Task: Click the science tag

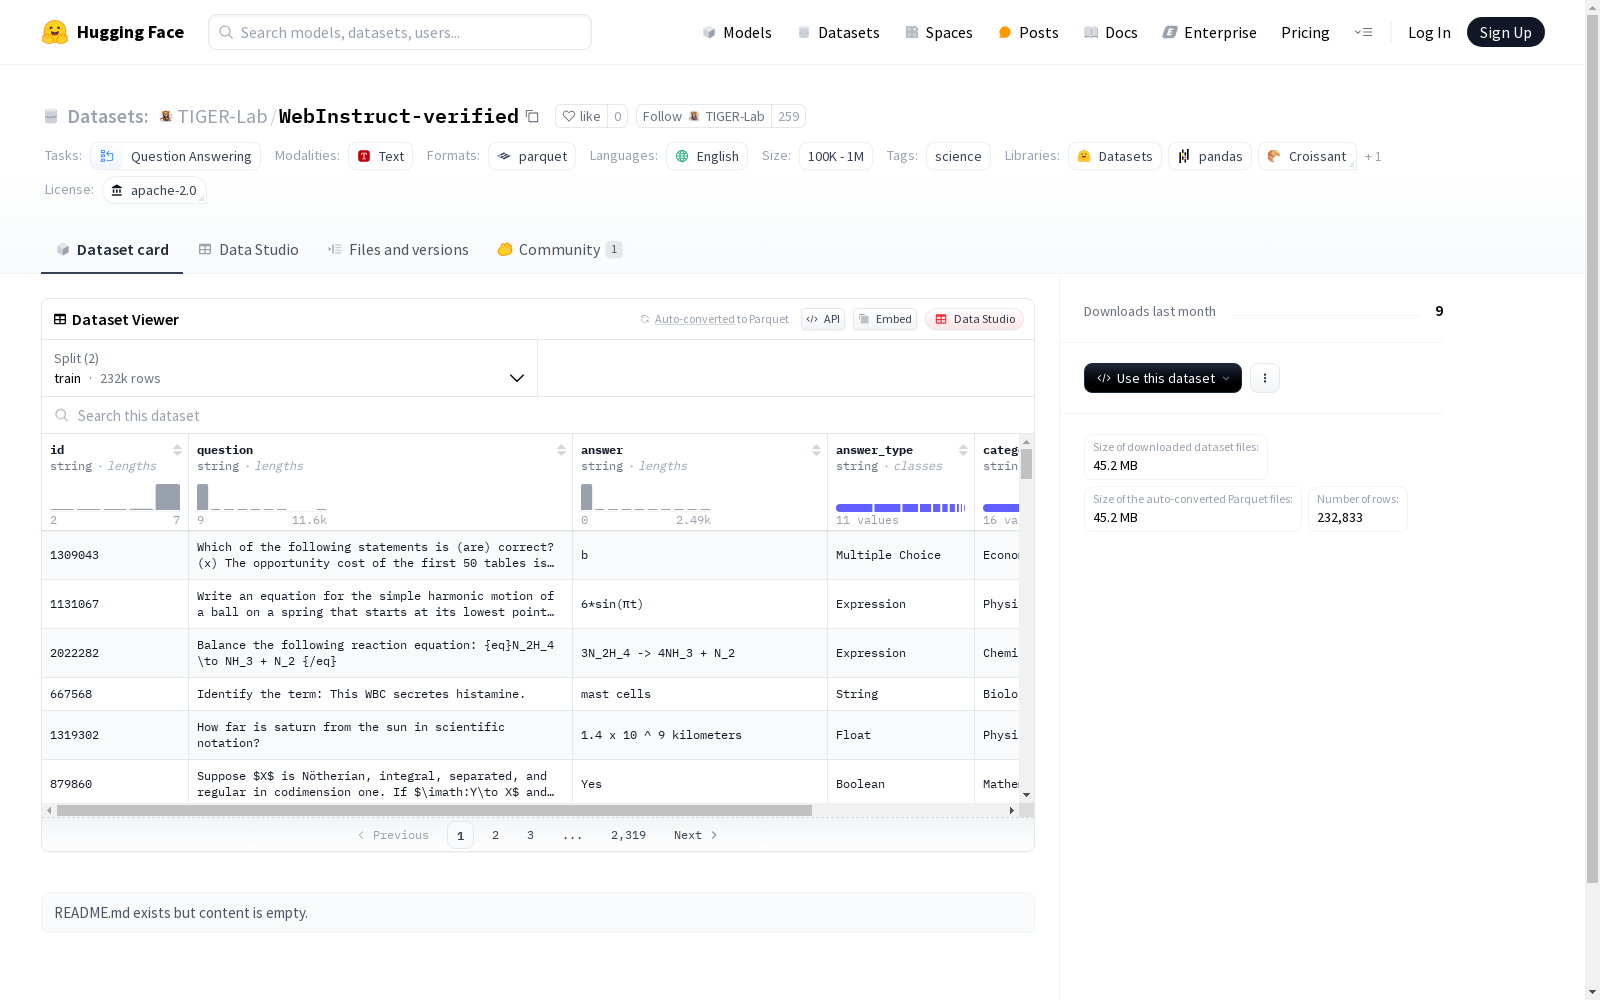Action: 958,156
